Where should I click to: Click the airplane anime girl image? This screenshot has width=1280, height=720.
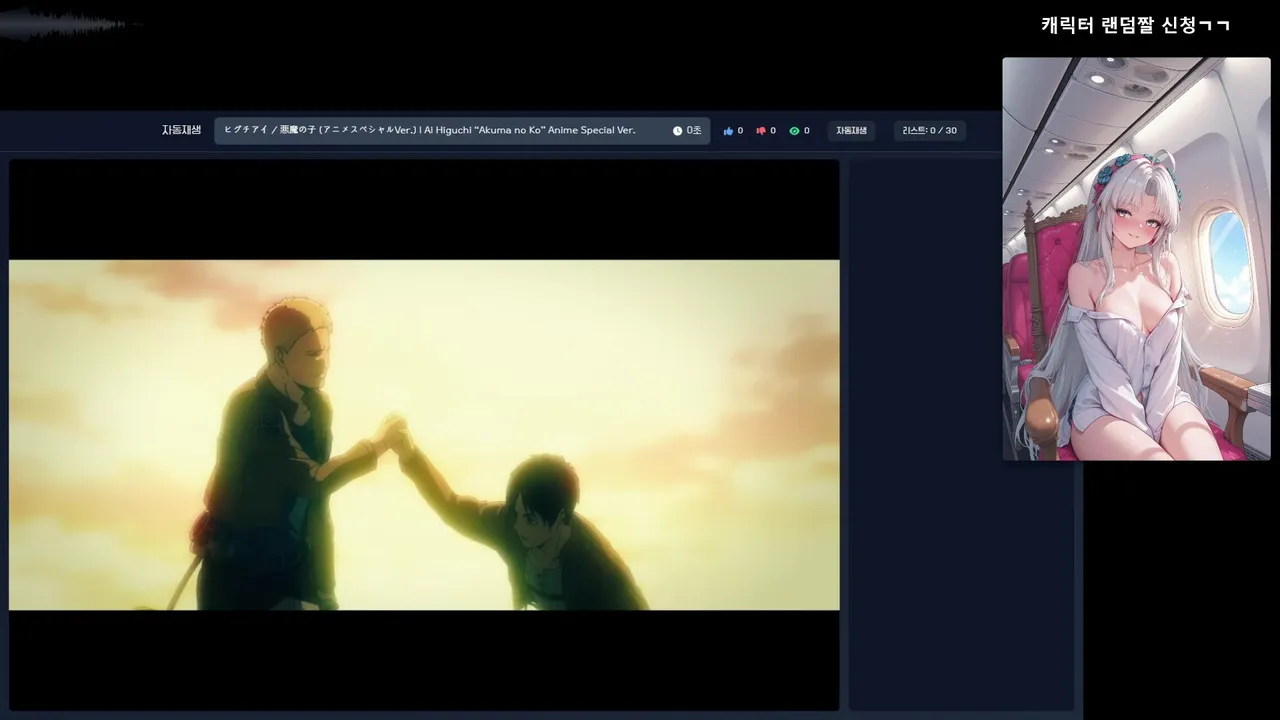[1136, 259]
